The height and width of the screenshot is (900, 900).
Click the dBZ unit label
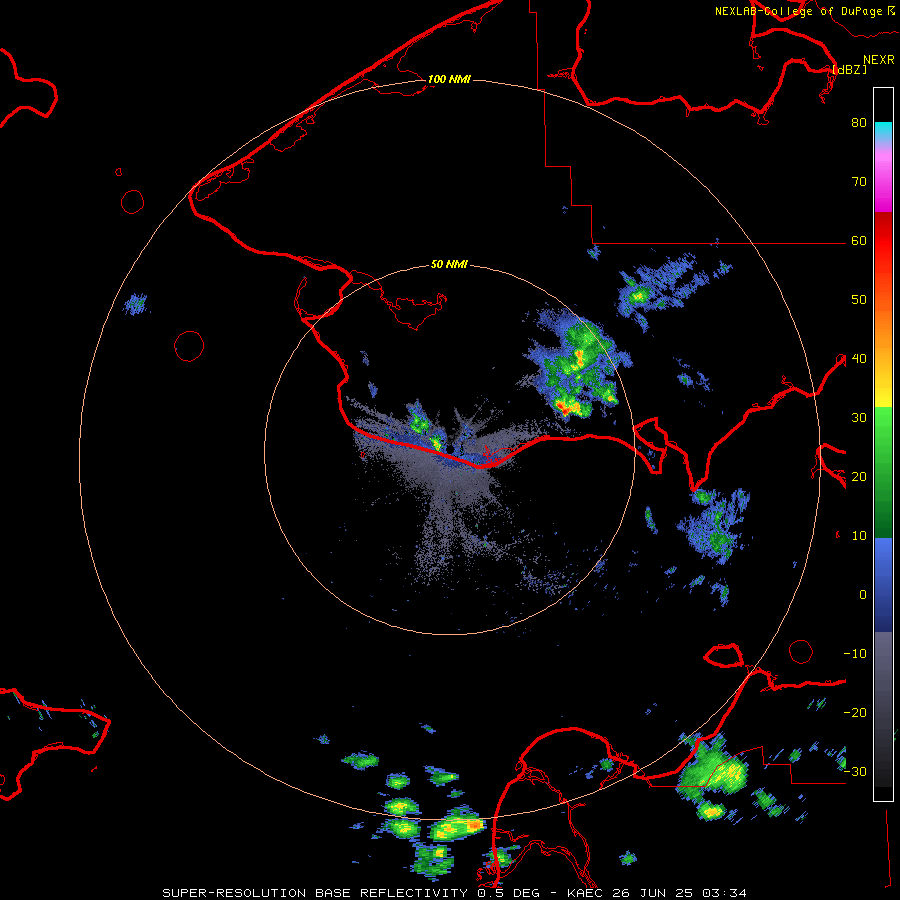pos(849,69)
